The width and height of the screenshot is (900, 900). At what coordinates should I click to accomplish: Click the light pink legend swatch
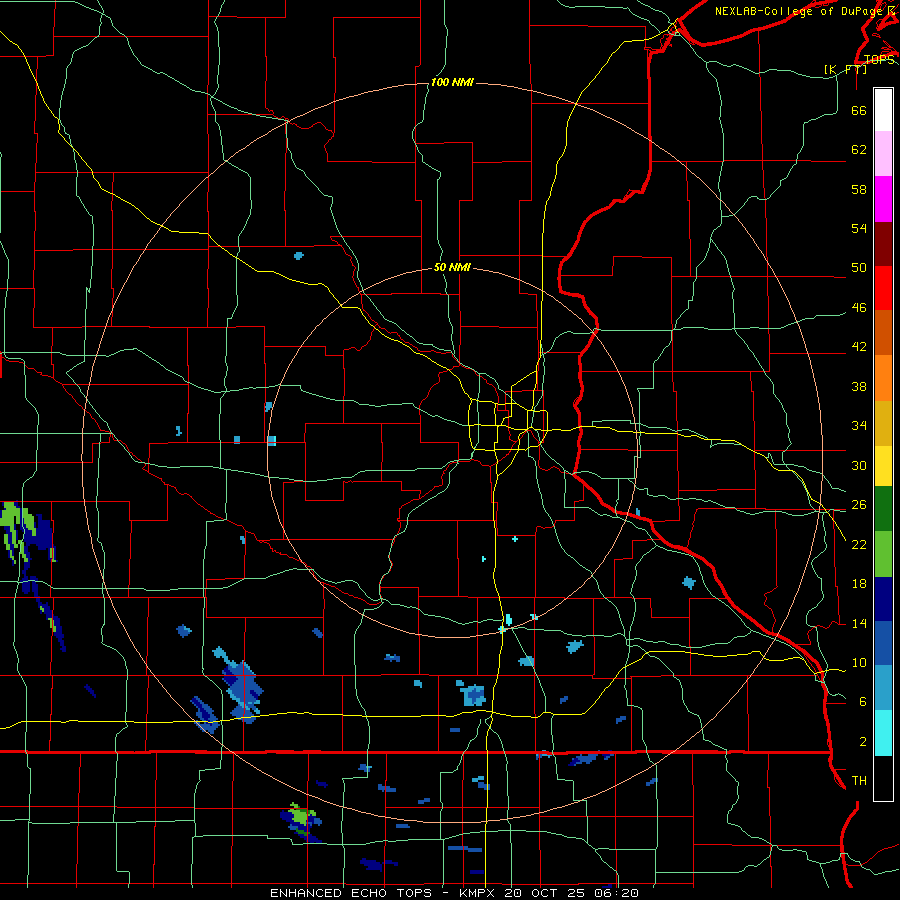[883, 153]
